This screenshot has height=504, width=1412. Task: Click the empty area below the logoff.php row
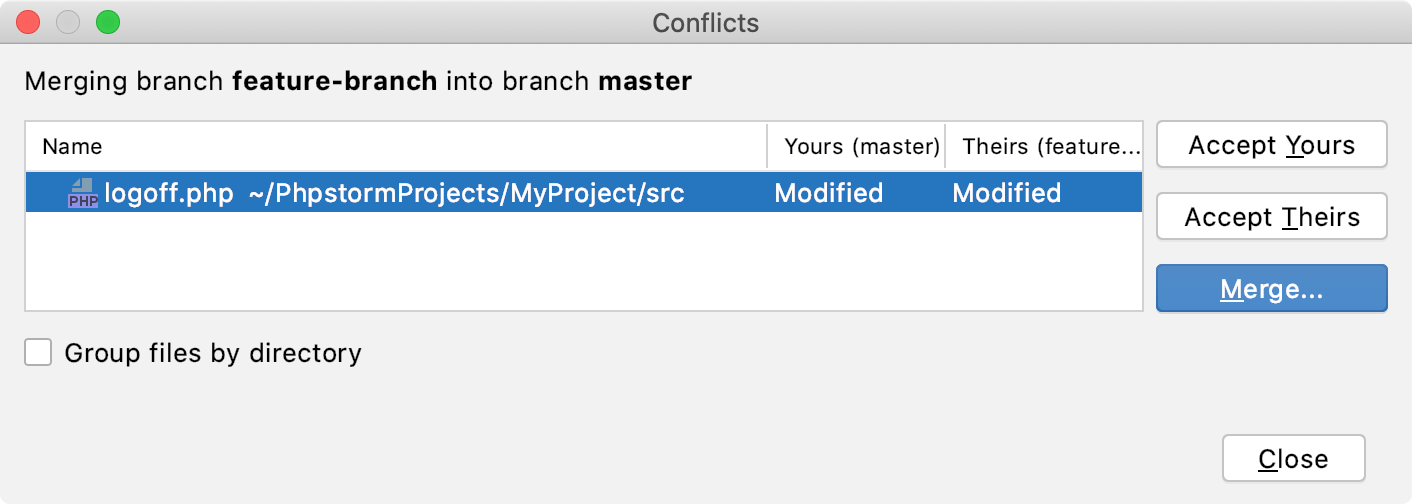(584, 260)
